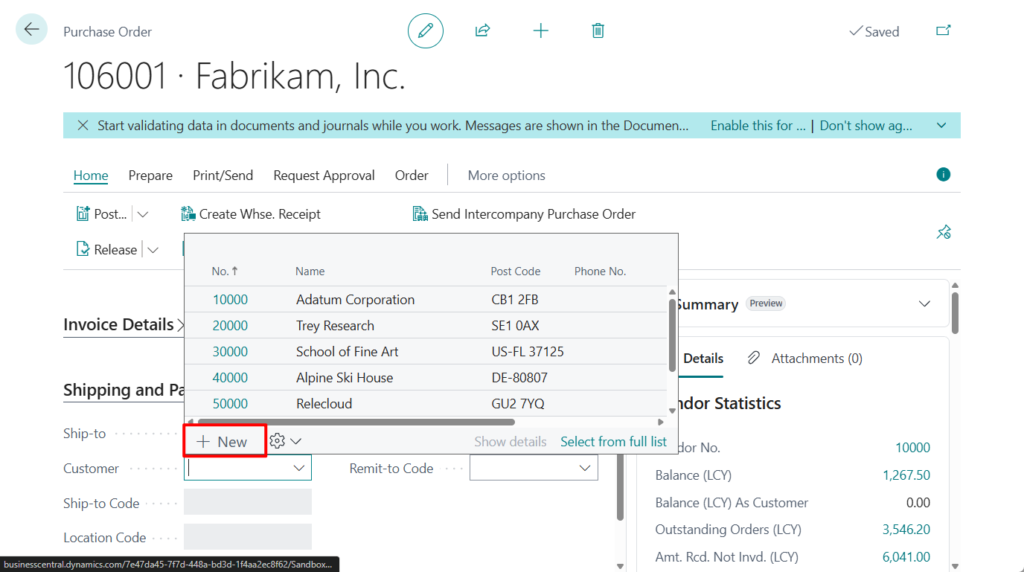This screenshot has height=572, width=1024.
Task: Click the share icon in header
Action: 482,31
